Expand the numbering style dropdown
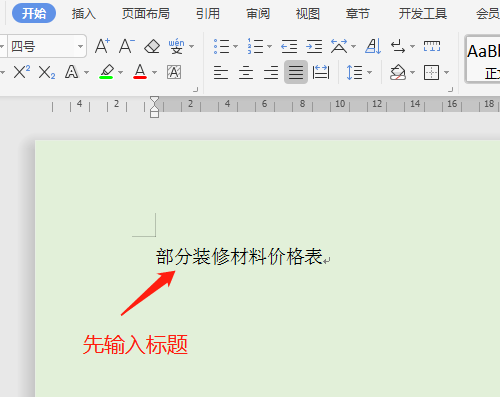This screenshot has width=500, height=397. (x=269, y=46)
